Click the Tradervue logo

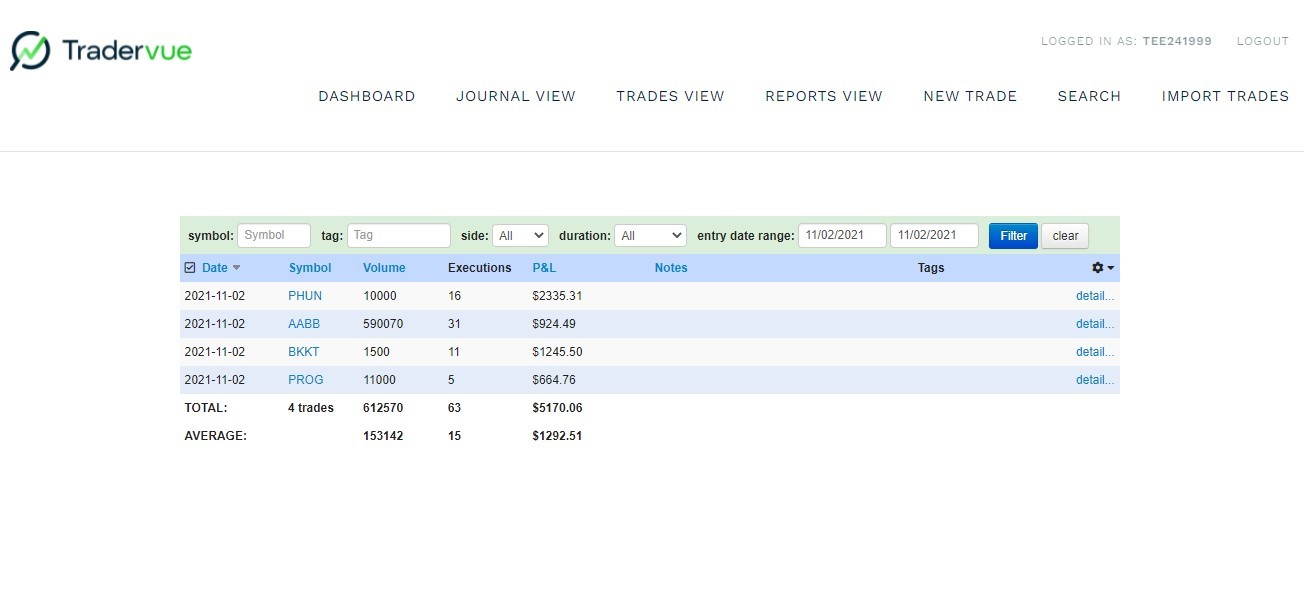(101, 50)
